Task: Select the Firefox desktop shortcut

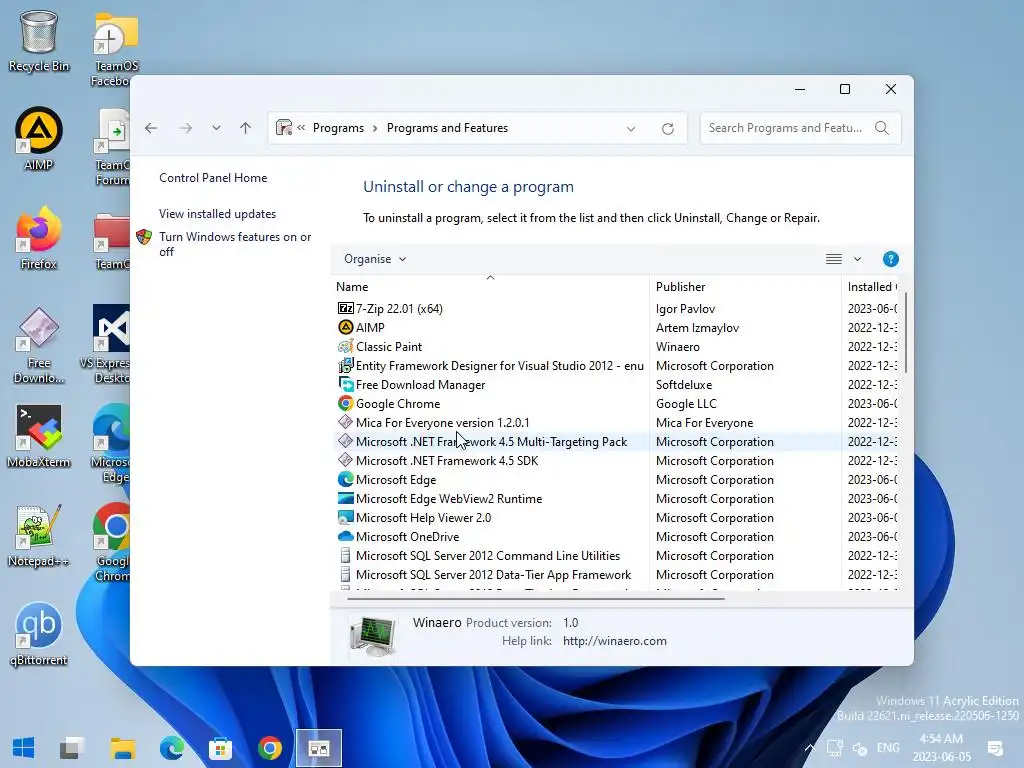Action: 39,238
